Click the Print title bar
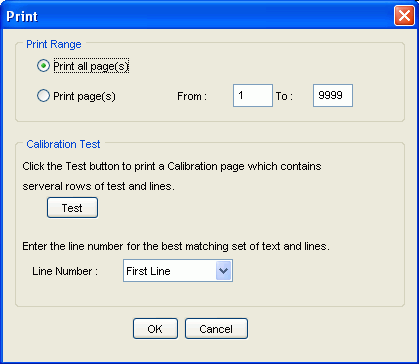 [200, 16]
